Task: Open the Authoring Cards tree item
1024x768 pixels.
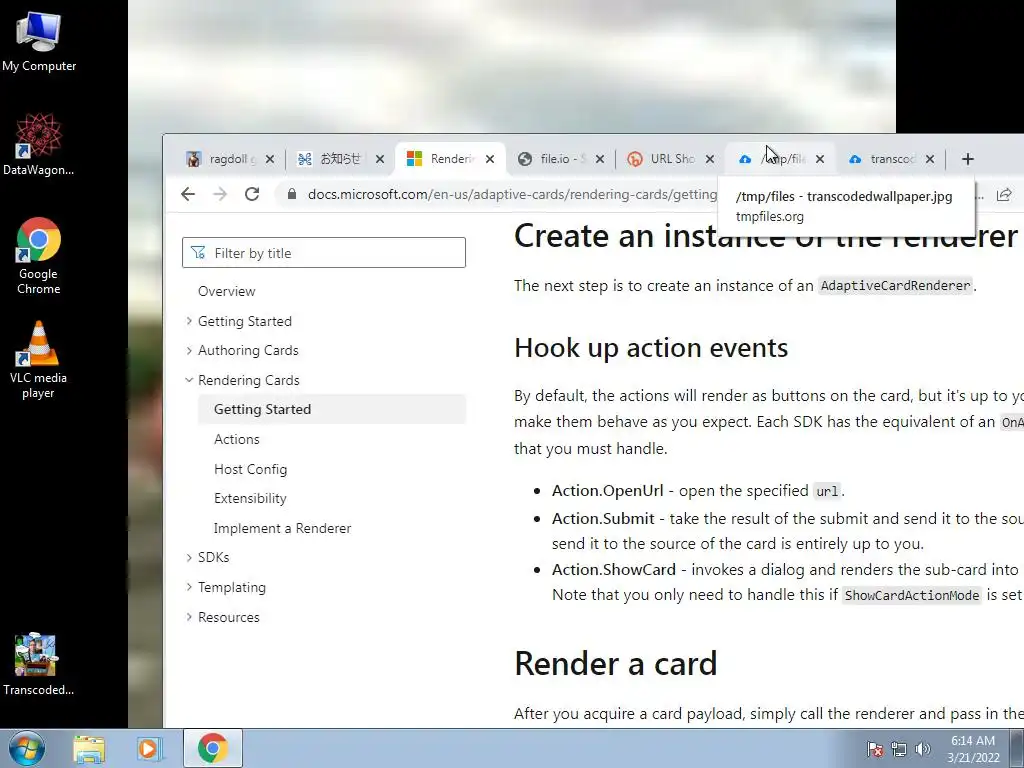Action: 248,350
